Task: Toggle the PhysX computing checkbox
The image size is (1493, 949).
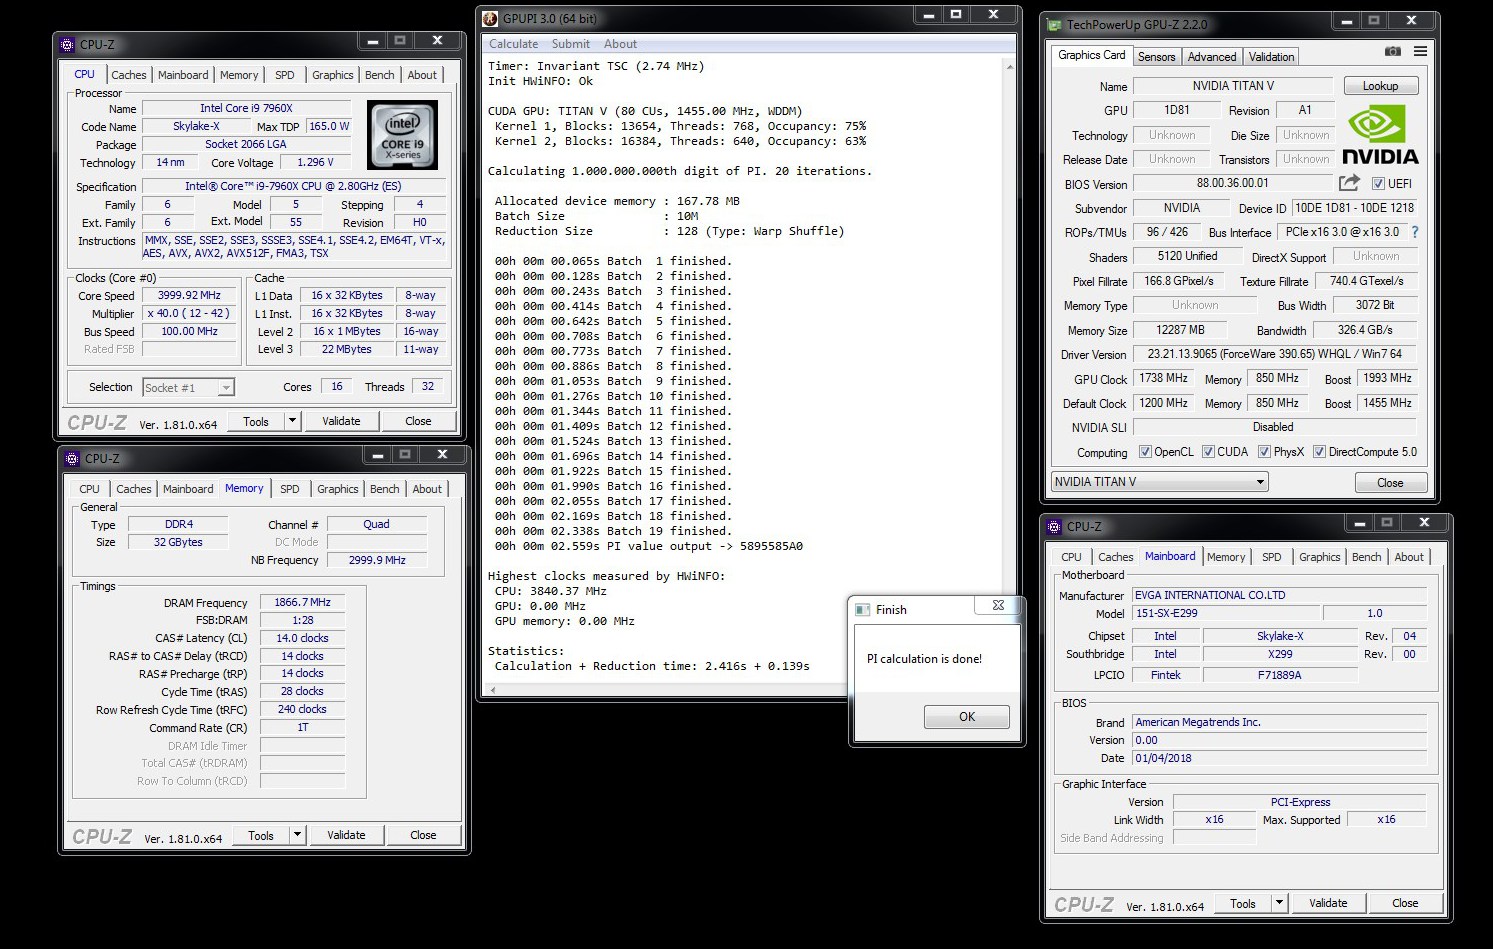Action: point(1264,452)
